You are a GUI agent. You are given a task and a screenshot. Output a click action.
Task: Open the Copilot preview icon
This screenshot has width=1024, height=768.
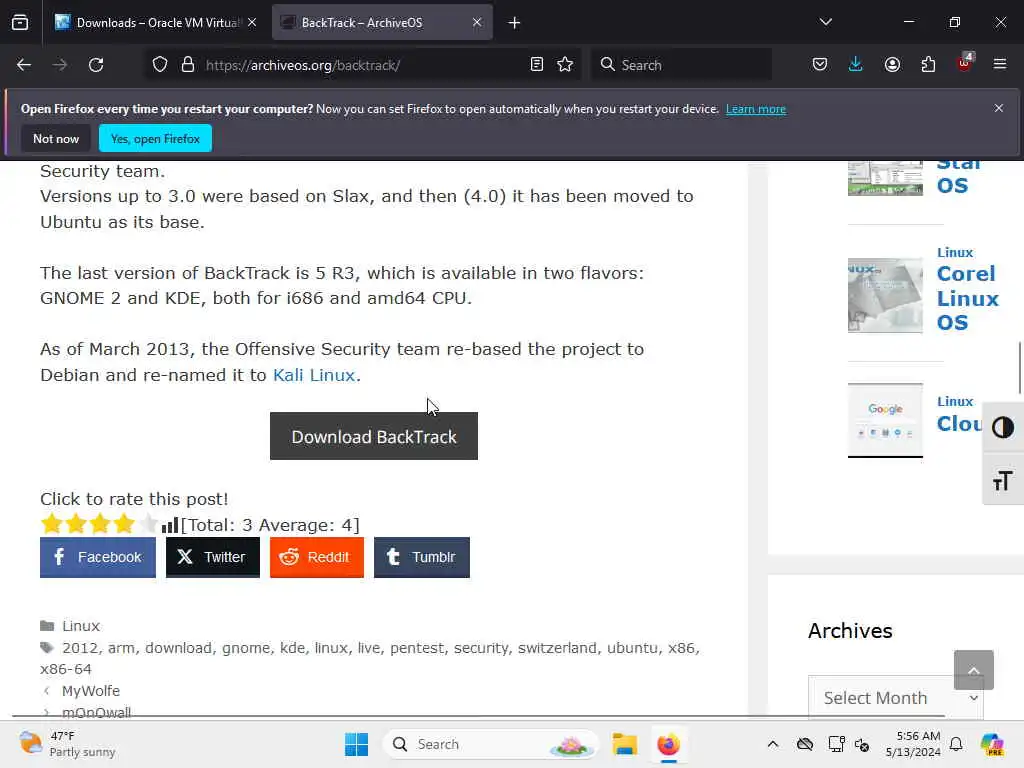tap(992, 744)
